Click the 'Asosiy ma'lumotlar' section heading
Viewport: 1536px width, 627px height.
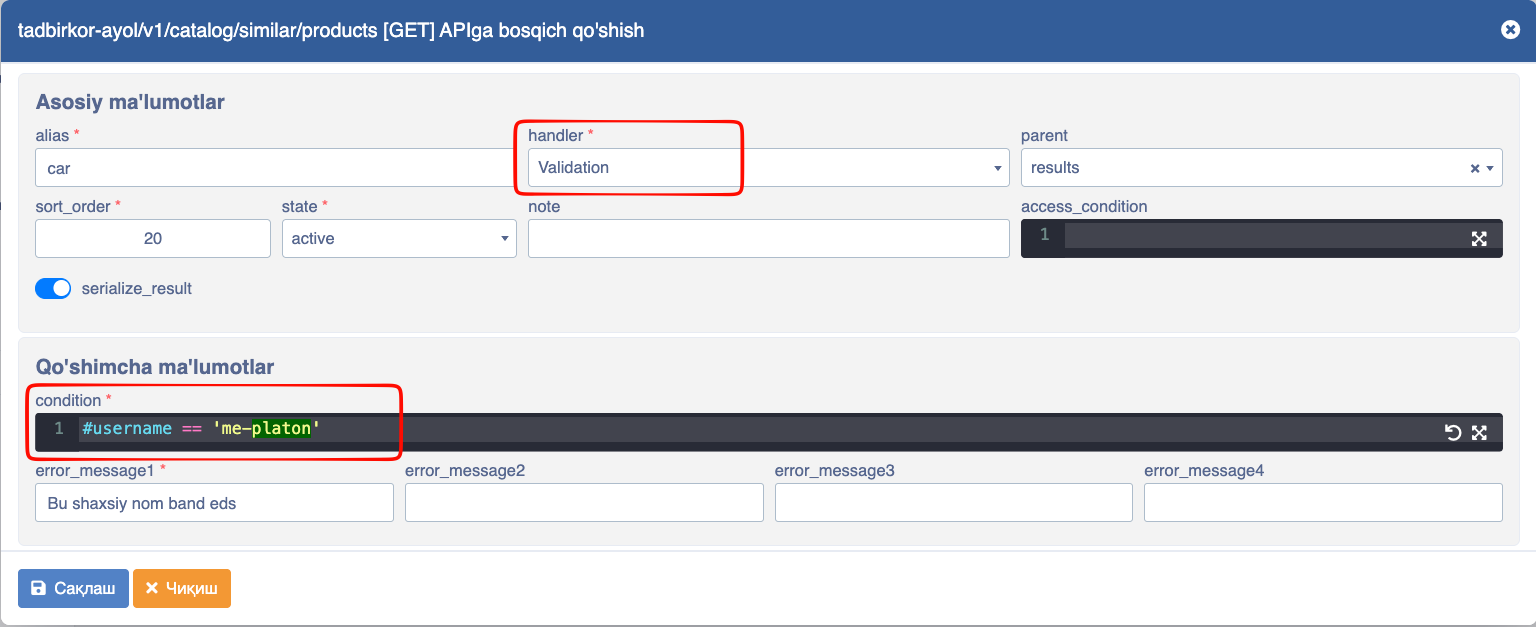coord(130,102)
